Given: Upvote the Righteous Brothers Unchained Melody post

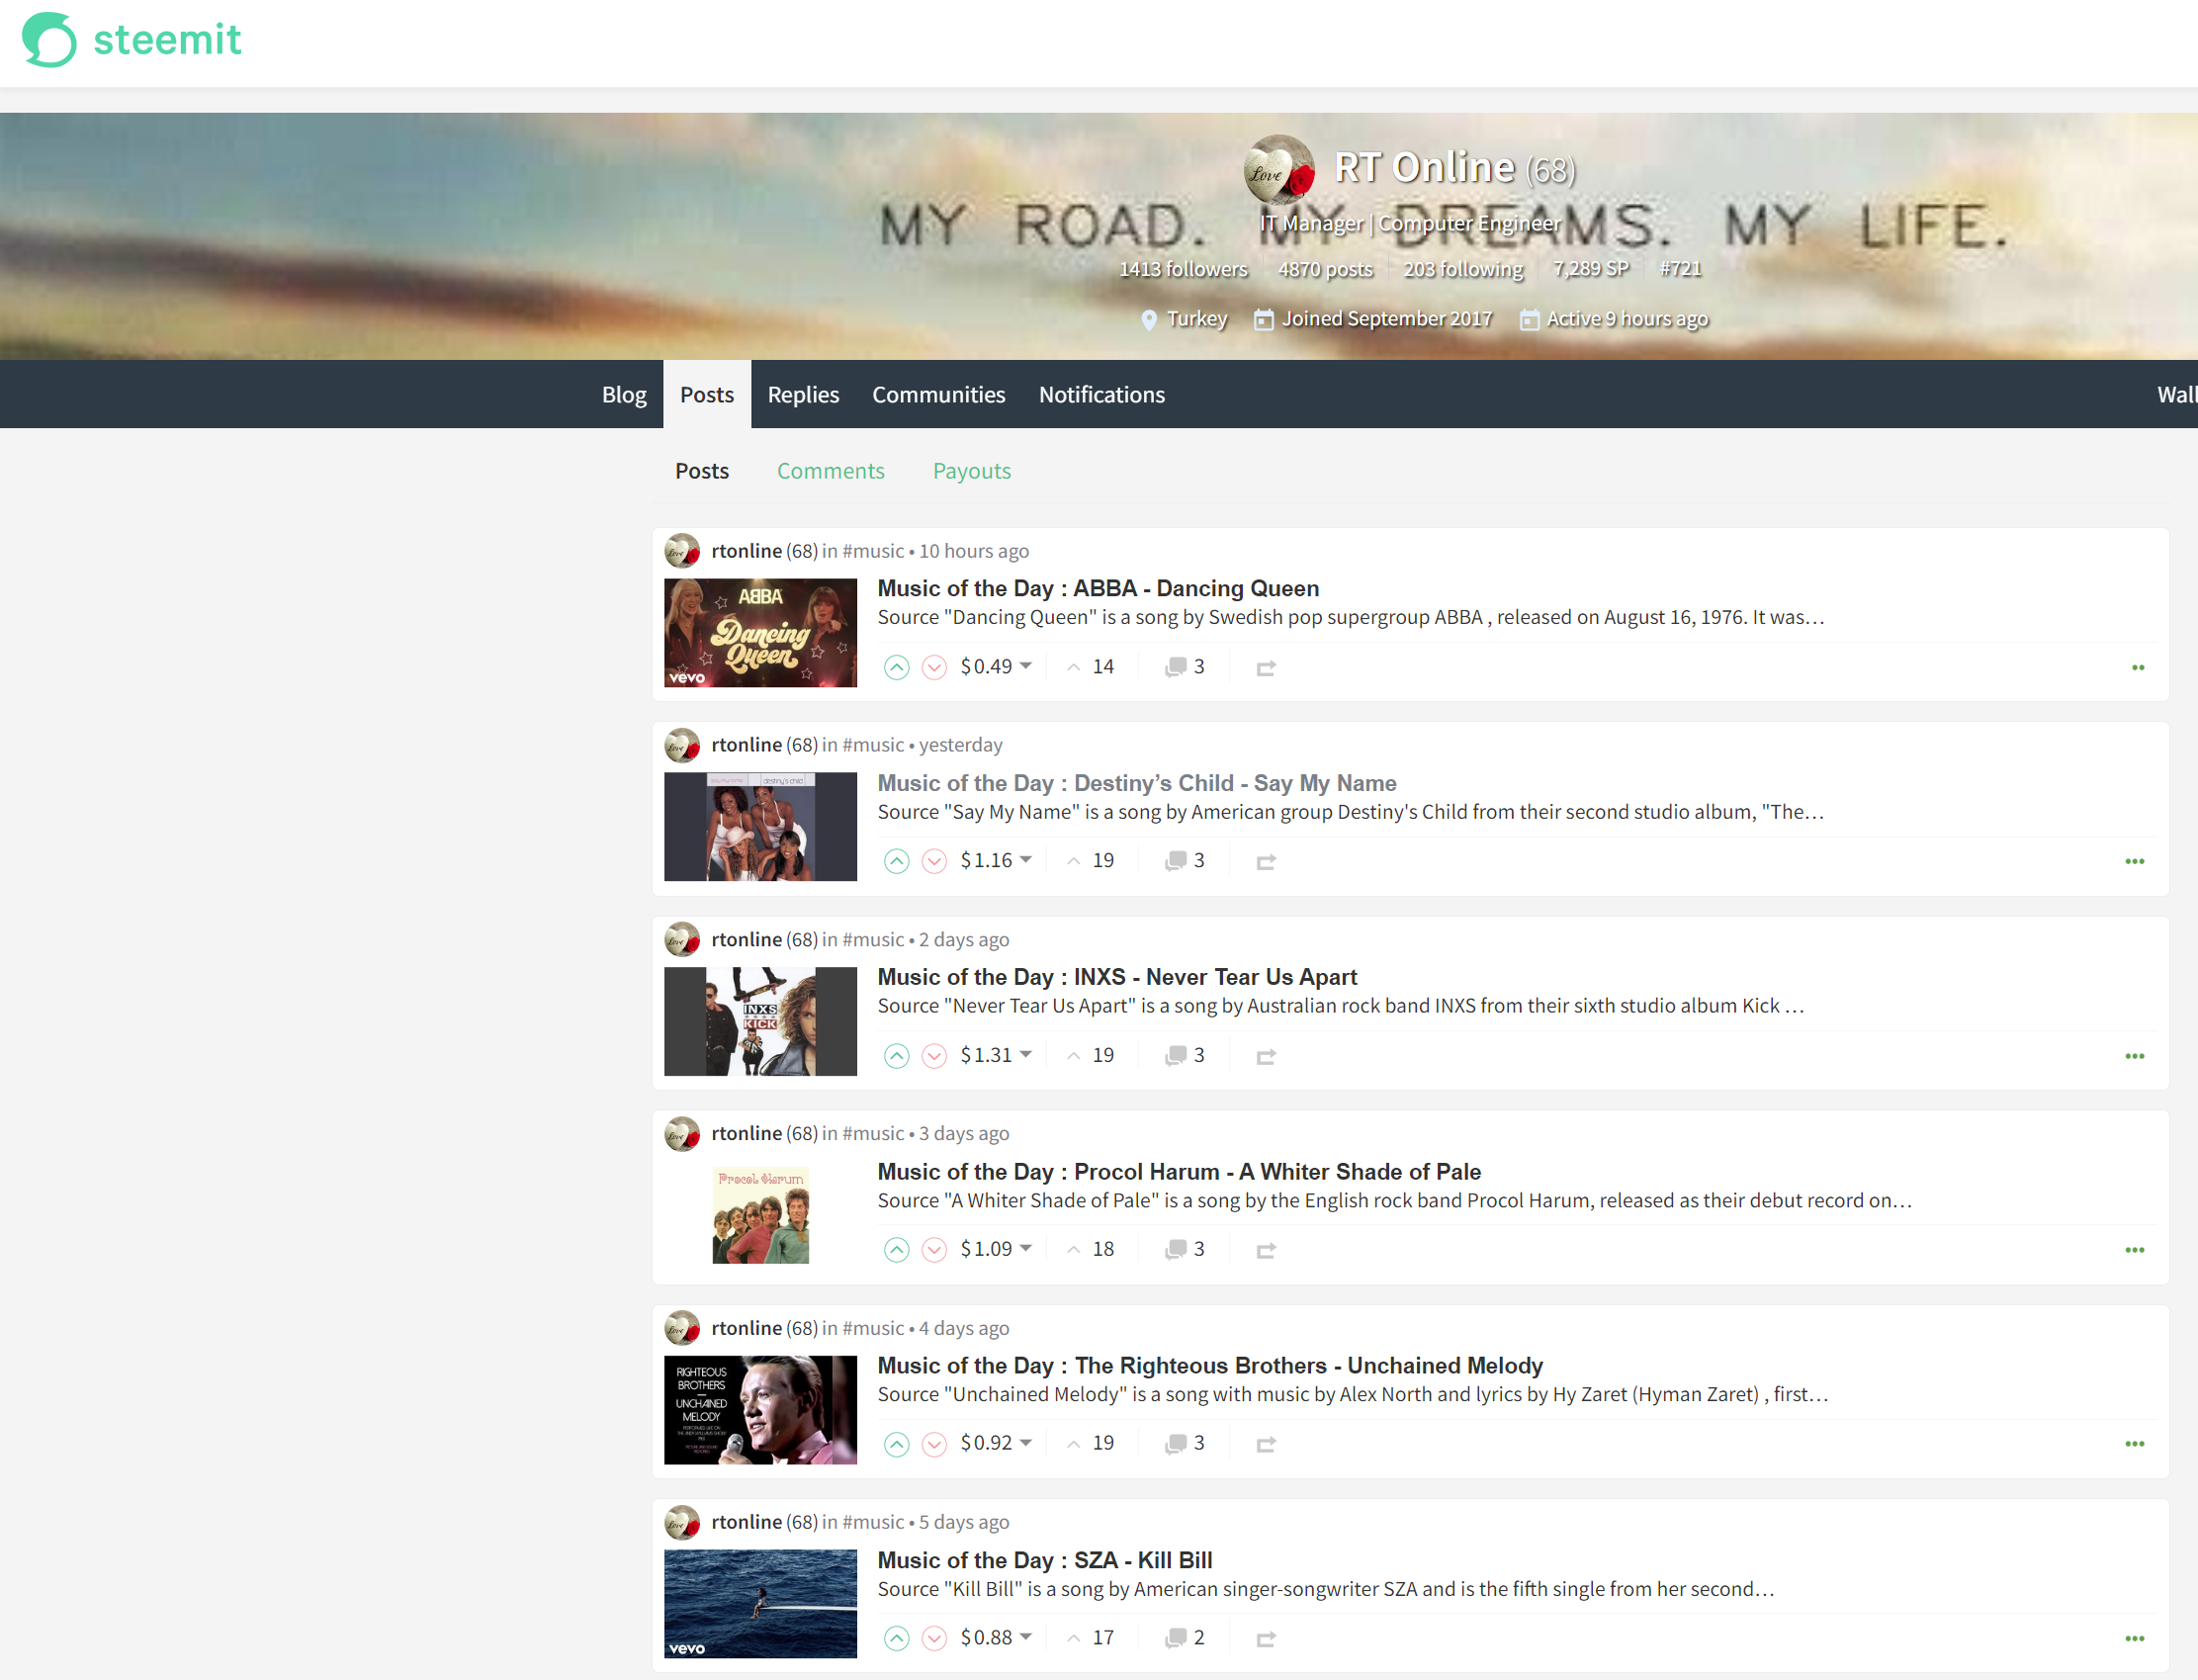Looking at the screenshot, I should [x=896, y=1444].
